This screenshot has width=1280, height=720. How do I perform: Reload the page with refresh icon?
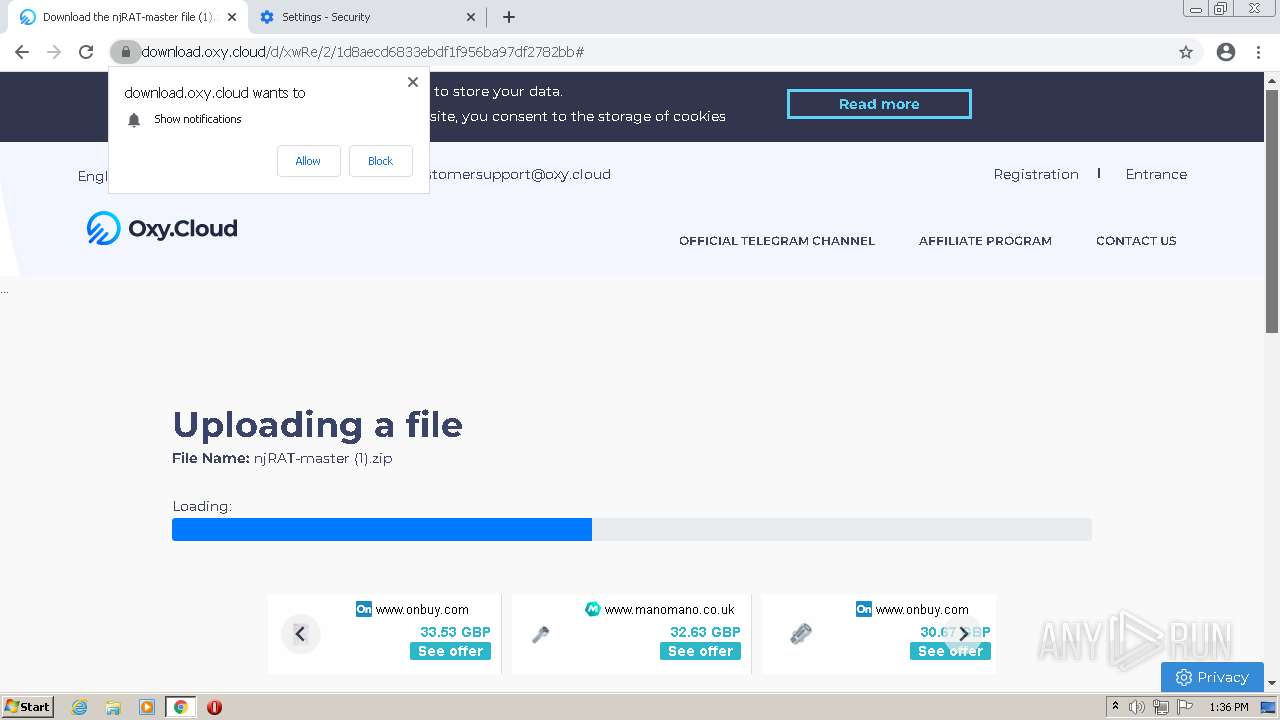[86, 52]
